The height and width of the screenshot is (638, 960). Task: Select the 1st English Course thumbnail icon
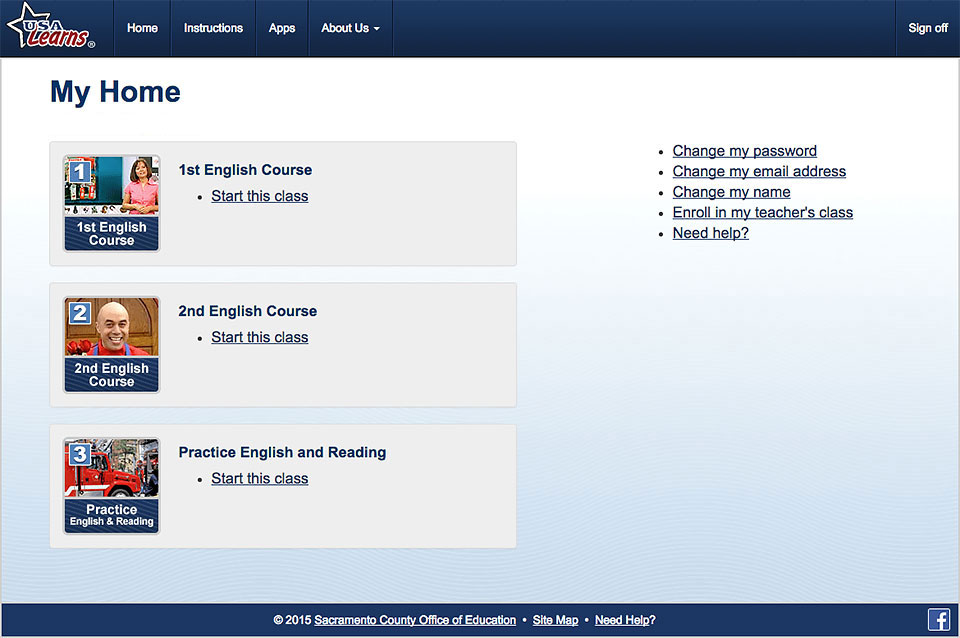pos(111,203)
